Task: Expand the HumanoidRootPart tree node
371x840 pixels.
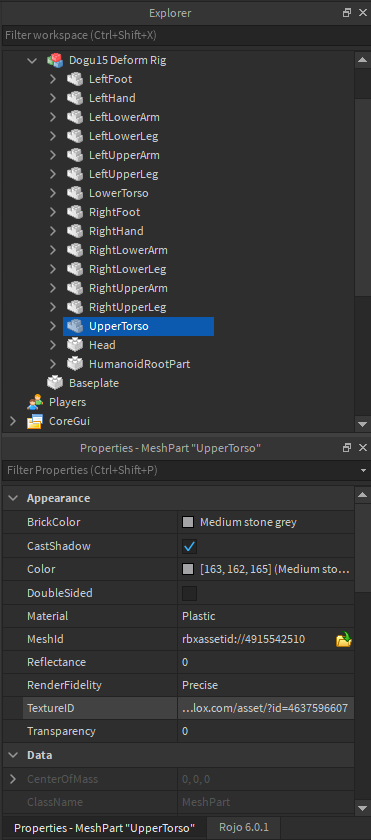Action: (x=52, y=364)
